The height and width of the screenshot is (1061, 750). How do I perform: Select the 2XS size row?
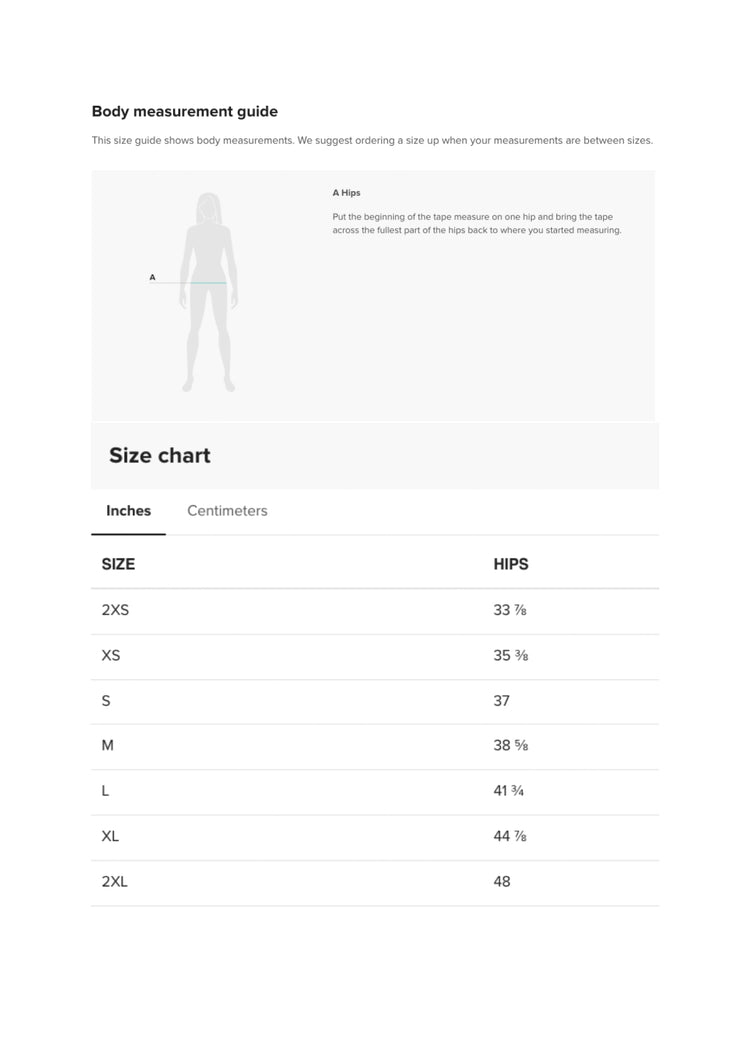click(375, 611)
